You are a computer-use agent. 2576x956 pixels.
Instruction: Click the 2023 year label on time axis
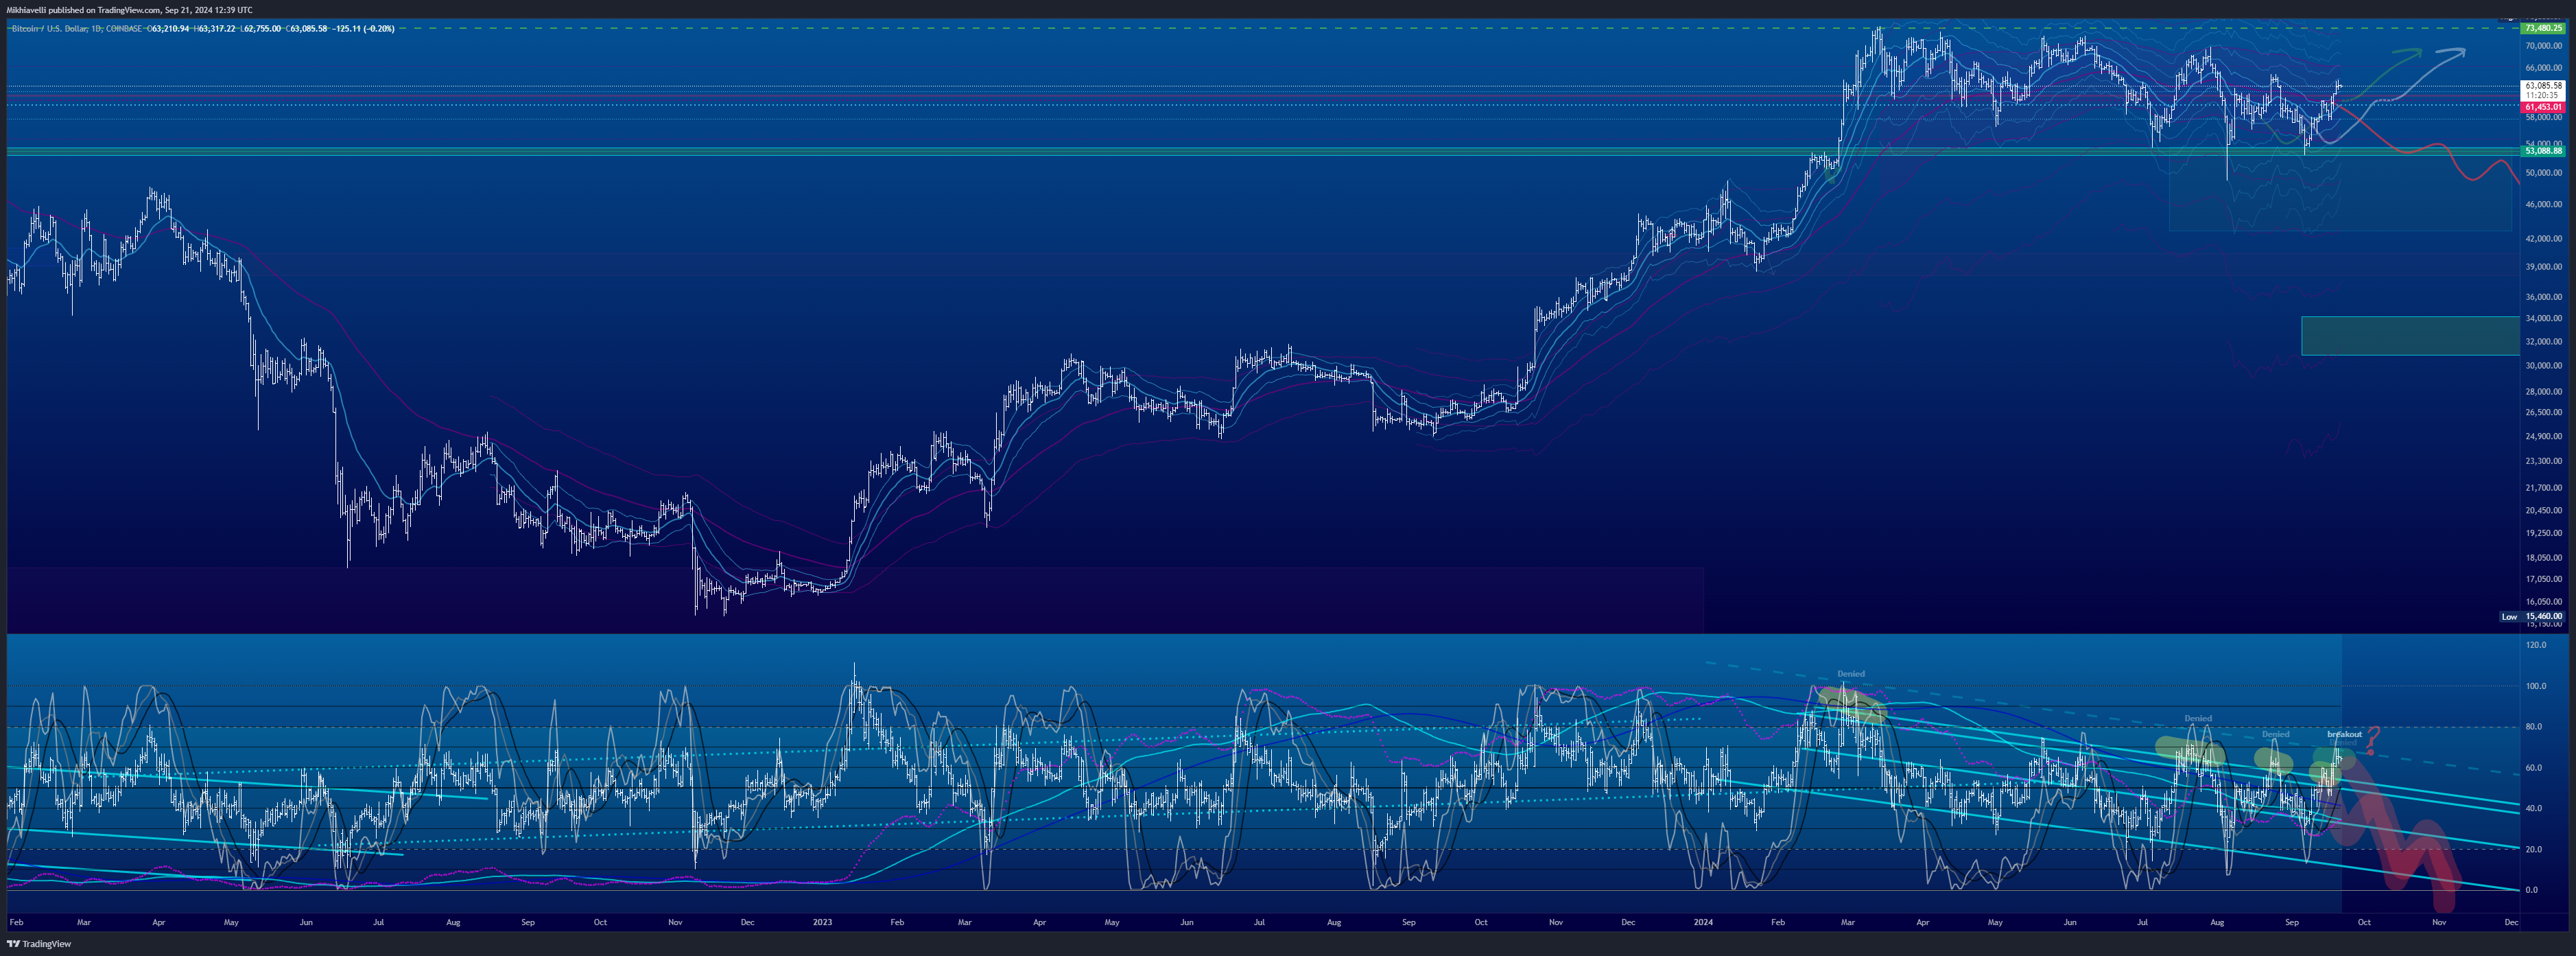[822, 922]
